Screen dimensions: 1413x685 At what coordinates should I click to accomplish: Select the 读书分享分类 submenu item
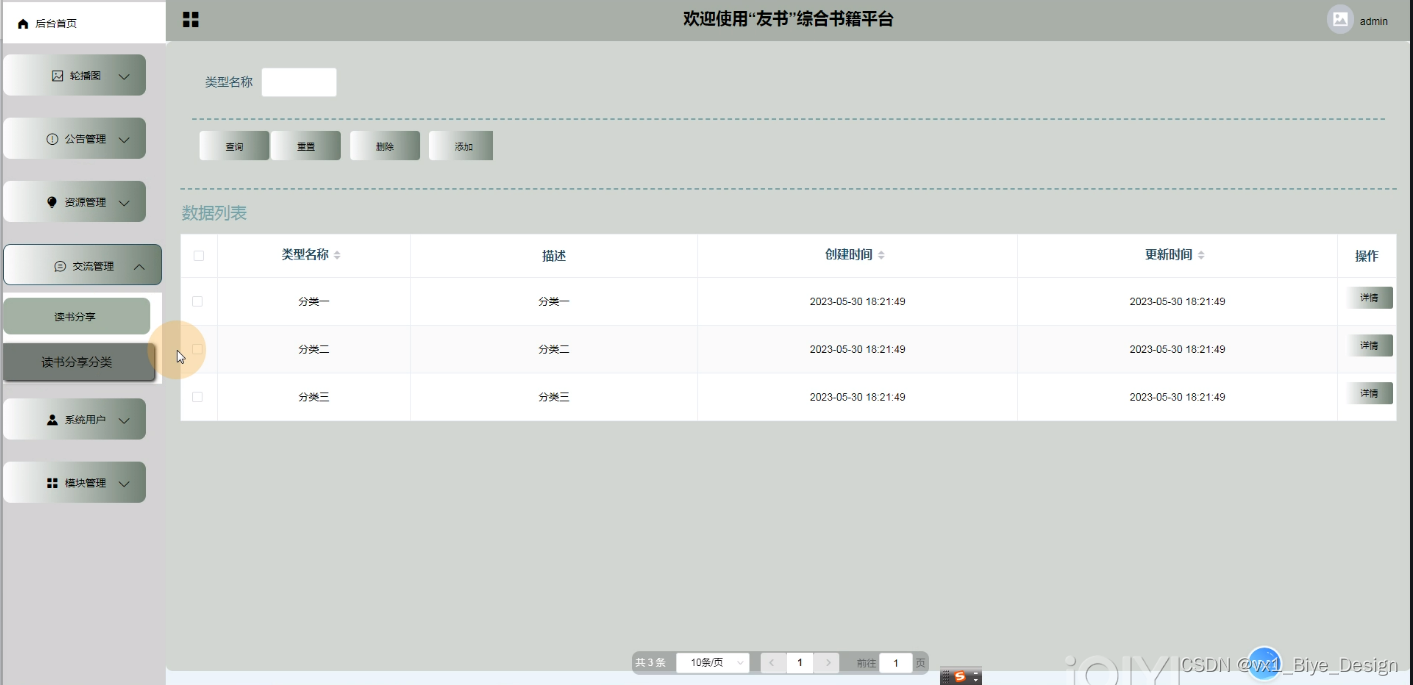coord(79,363)
